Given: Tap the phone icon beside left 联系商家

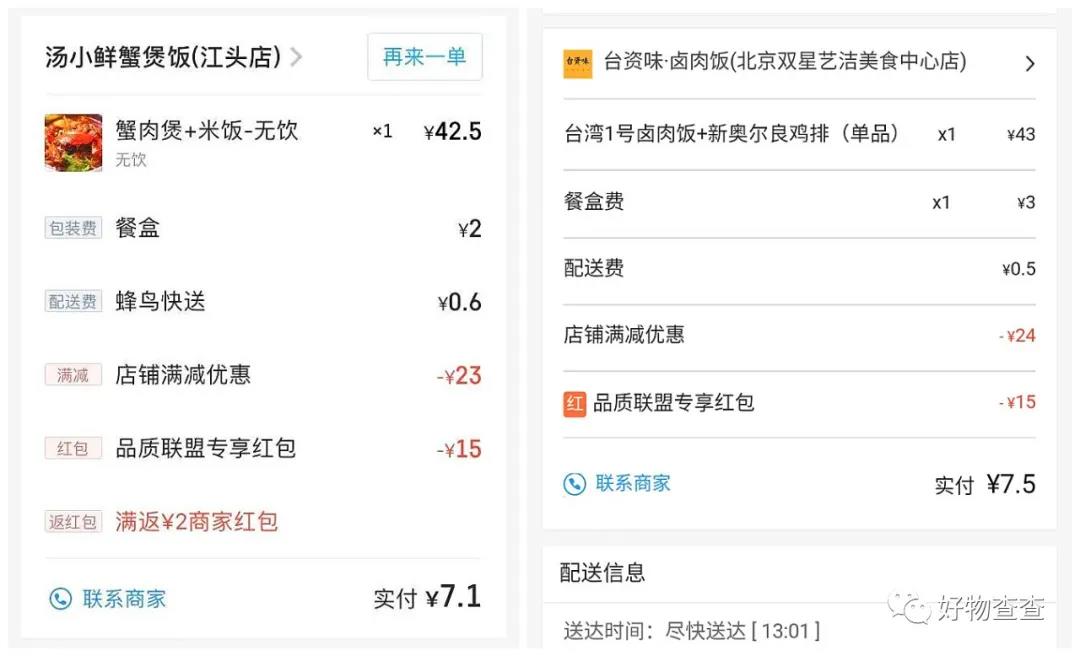Looking at the screenshot, I should coord(61,599).
